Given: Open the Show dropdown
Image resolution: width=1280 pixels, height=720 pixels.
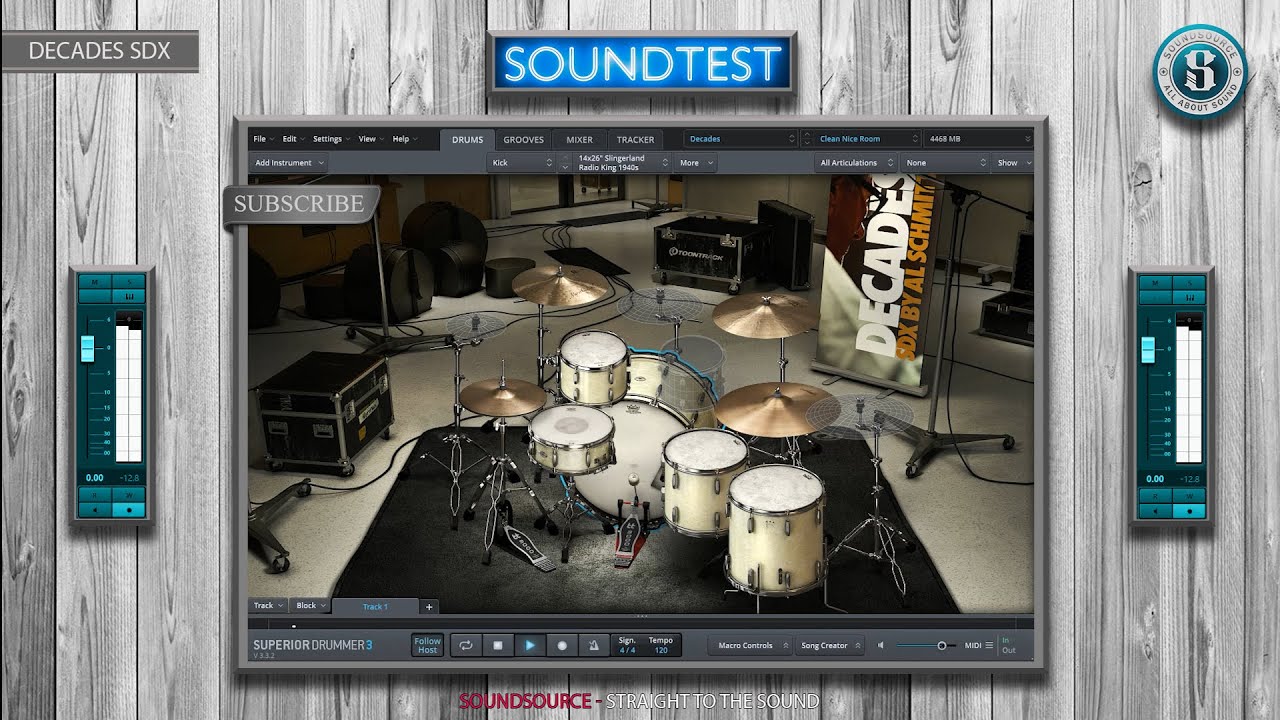Looking at the screenshot, I should point(1013,162).
